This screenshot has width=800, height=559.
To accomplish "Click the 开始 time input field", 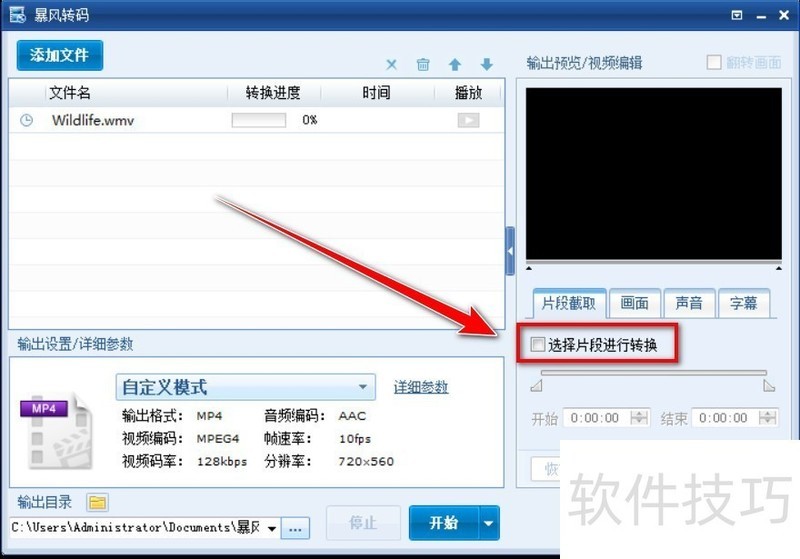I will click(596, 418).
